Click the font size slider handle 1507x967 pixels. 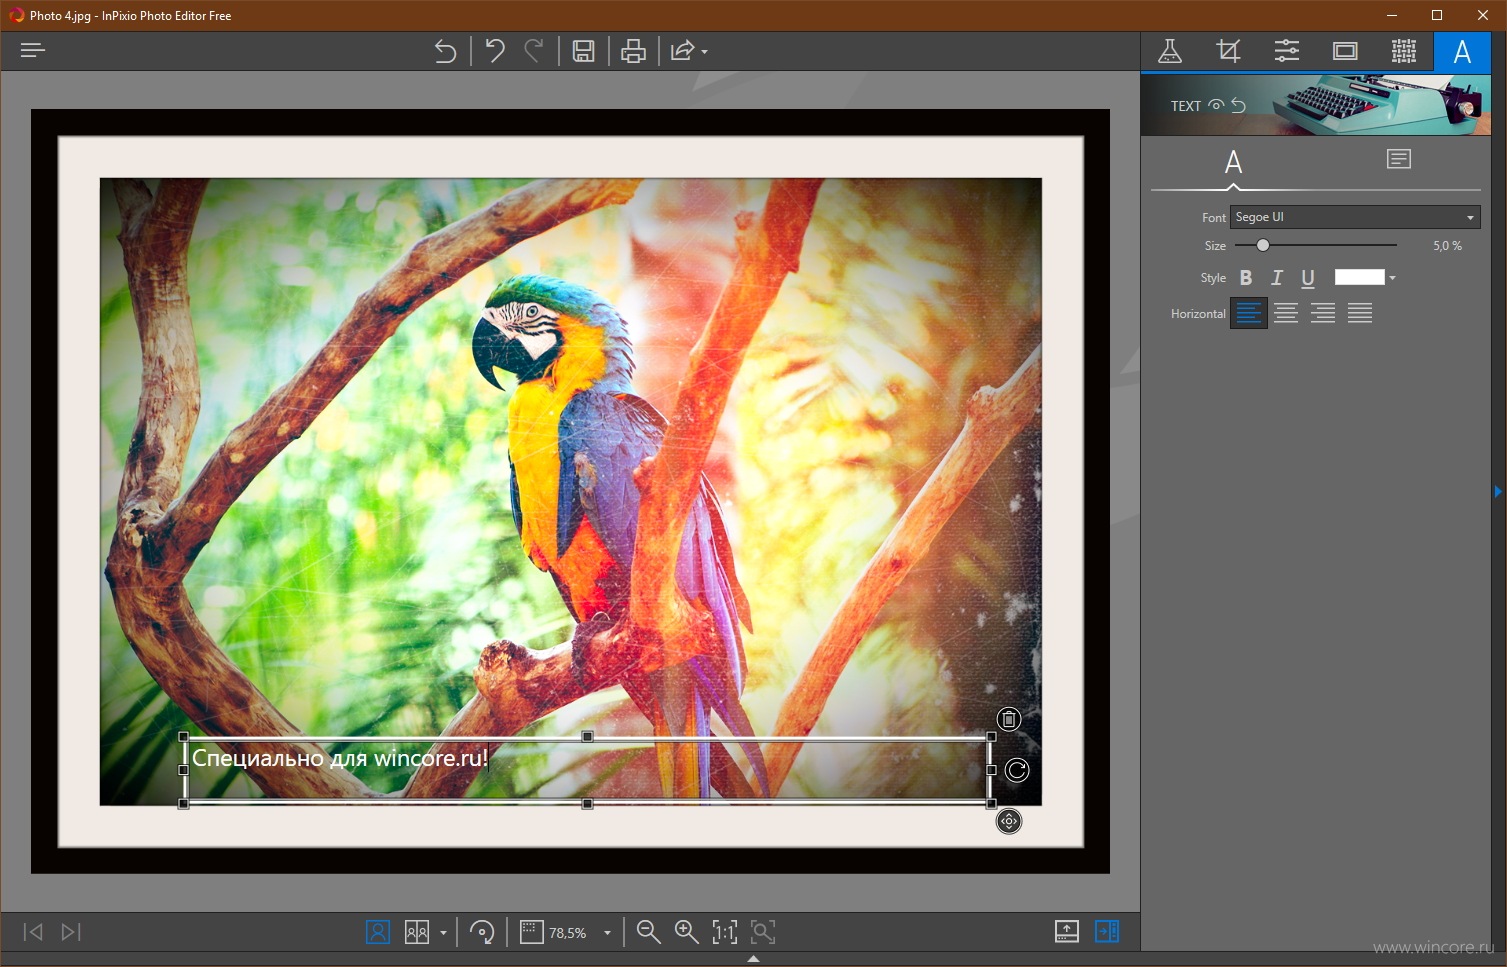click(x=1263, y=245)
